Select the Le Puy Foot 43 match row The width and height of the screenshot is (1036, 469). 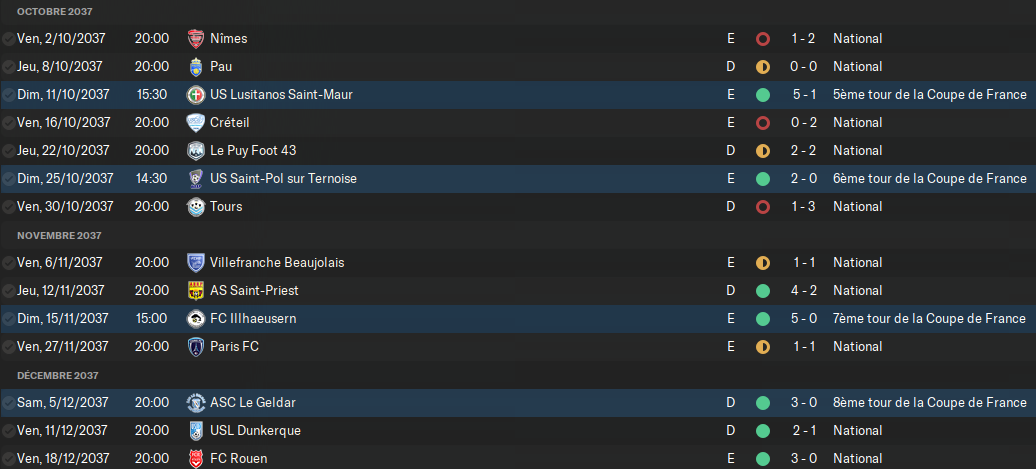click(x=518, y=151)
